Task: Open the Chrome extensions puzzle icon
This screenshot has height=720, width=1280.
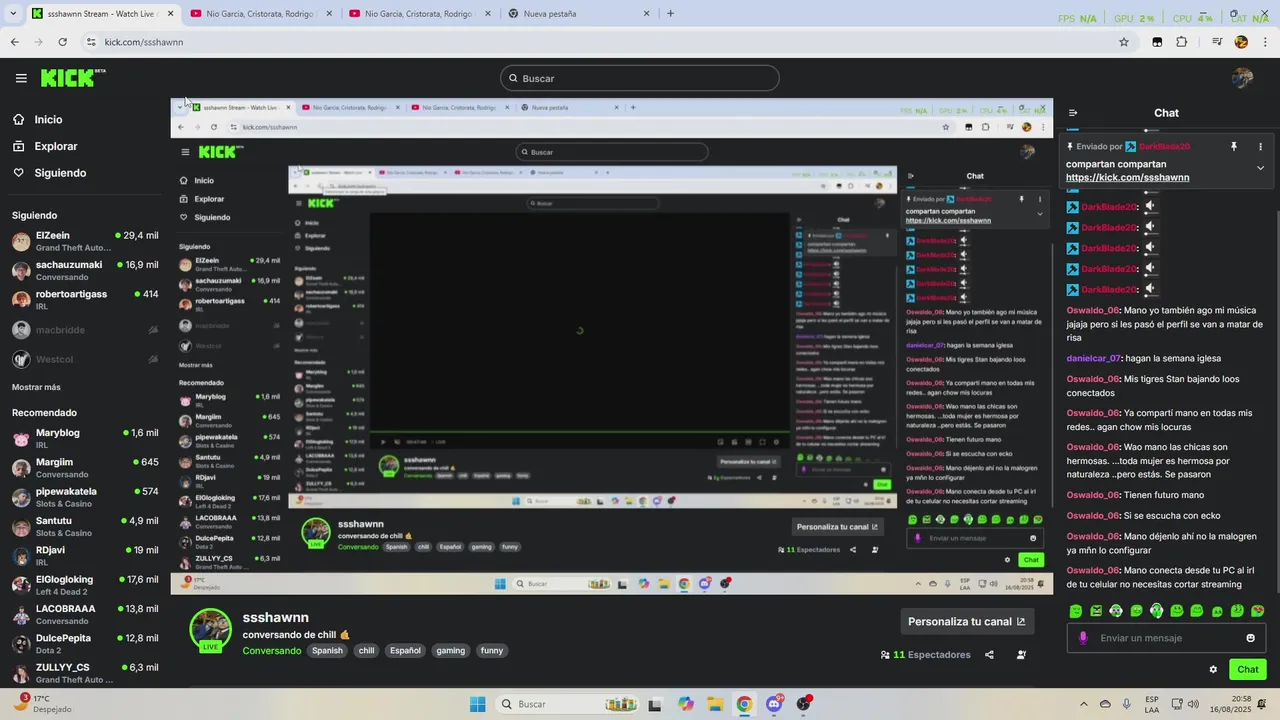Action: (1181, 42)
